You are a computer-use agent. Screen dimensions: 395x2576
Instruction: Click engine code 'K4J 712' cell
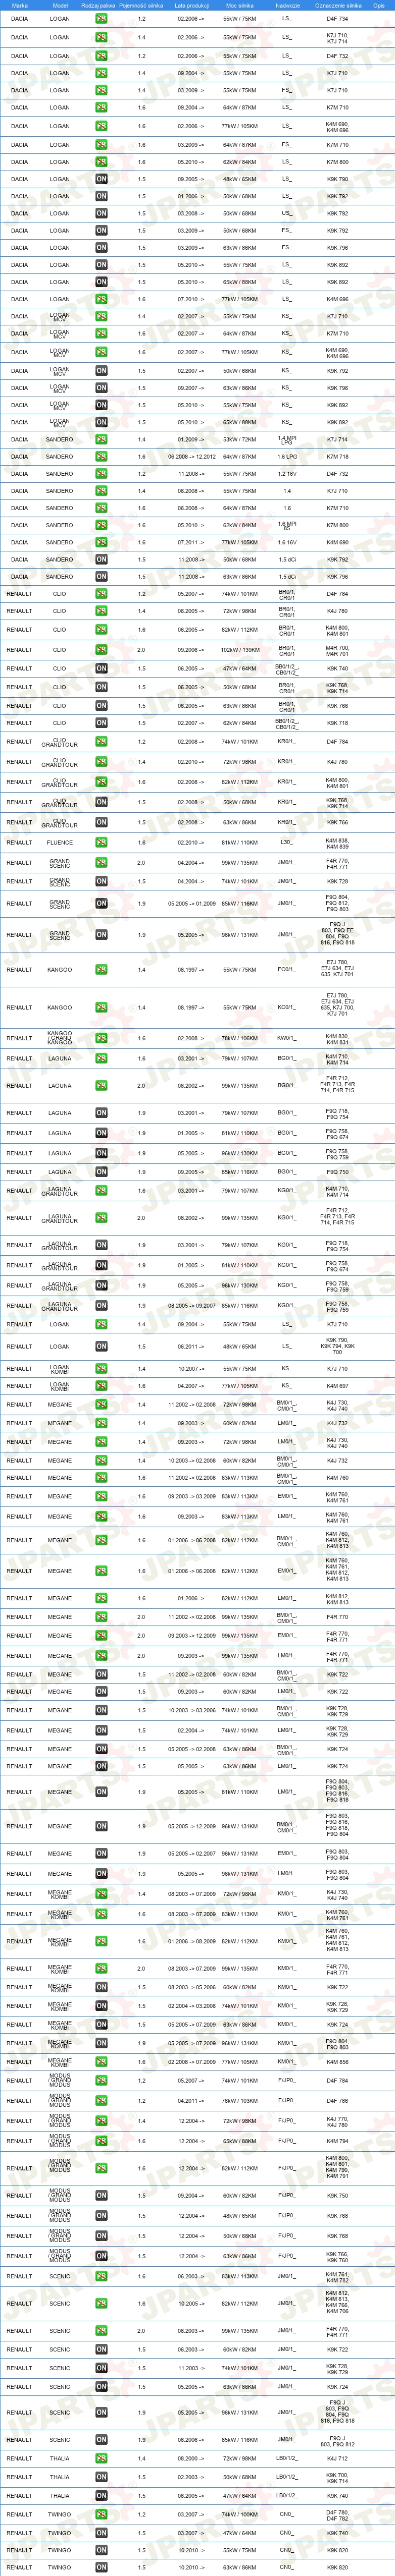point(338,2459)
